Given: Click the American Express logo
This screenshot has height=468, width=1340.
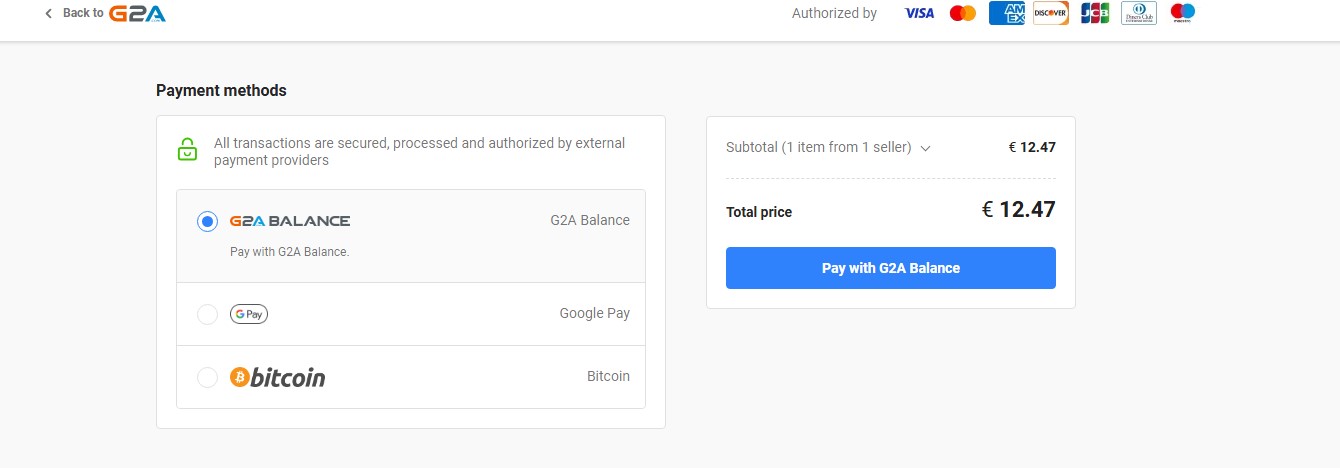Looking at the screenshot, I should (x=1007, y=13).
